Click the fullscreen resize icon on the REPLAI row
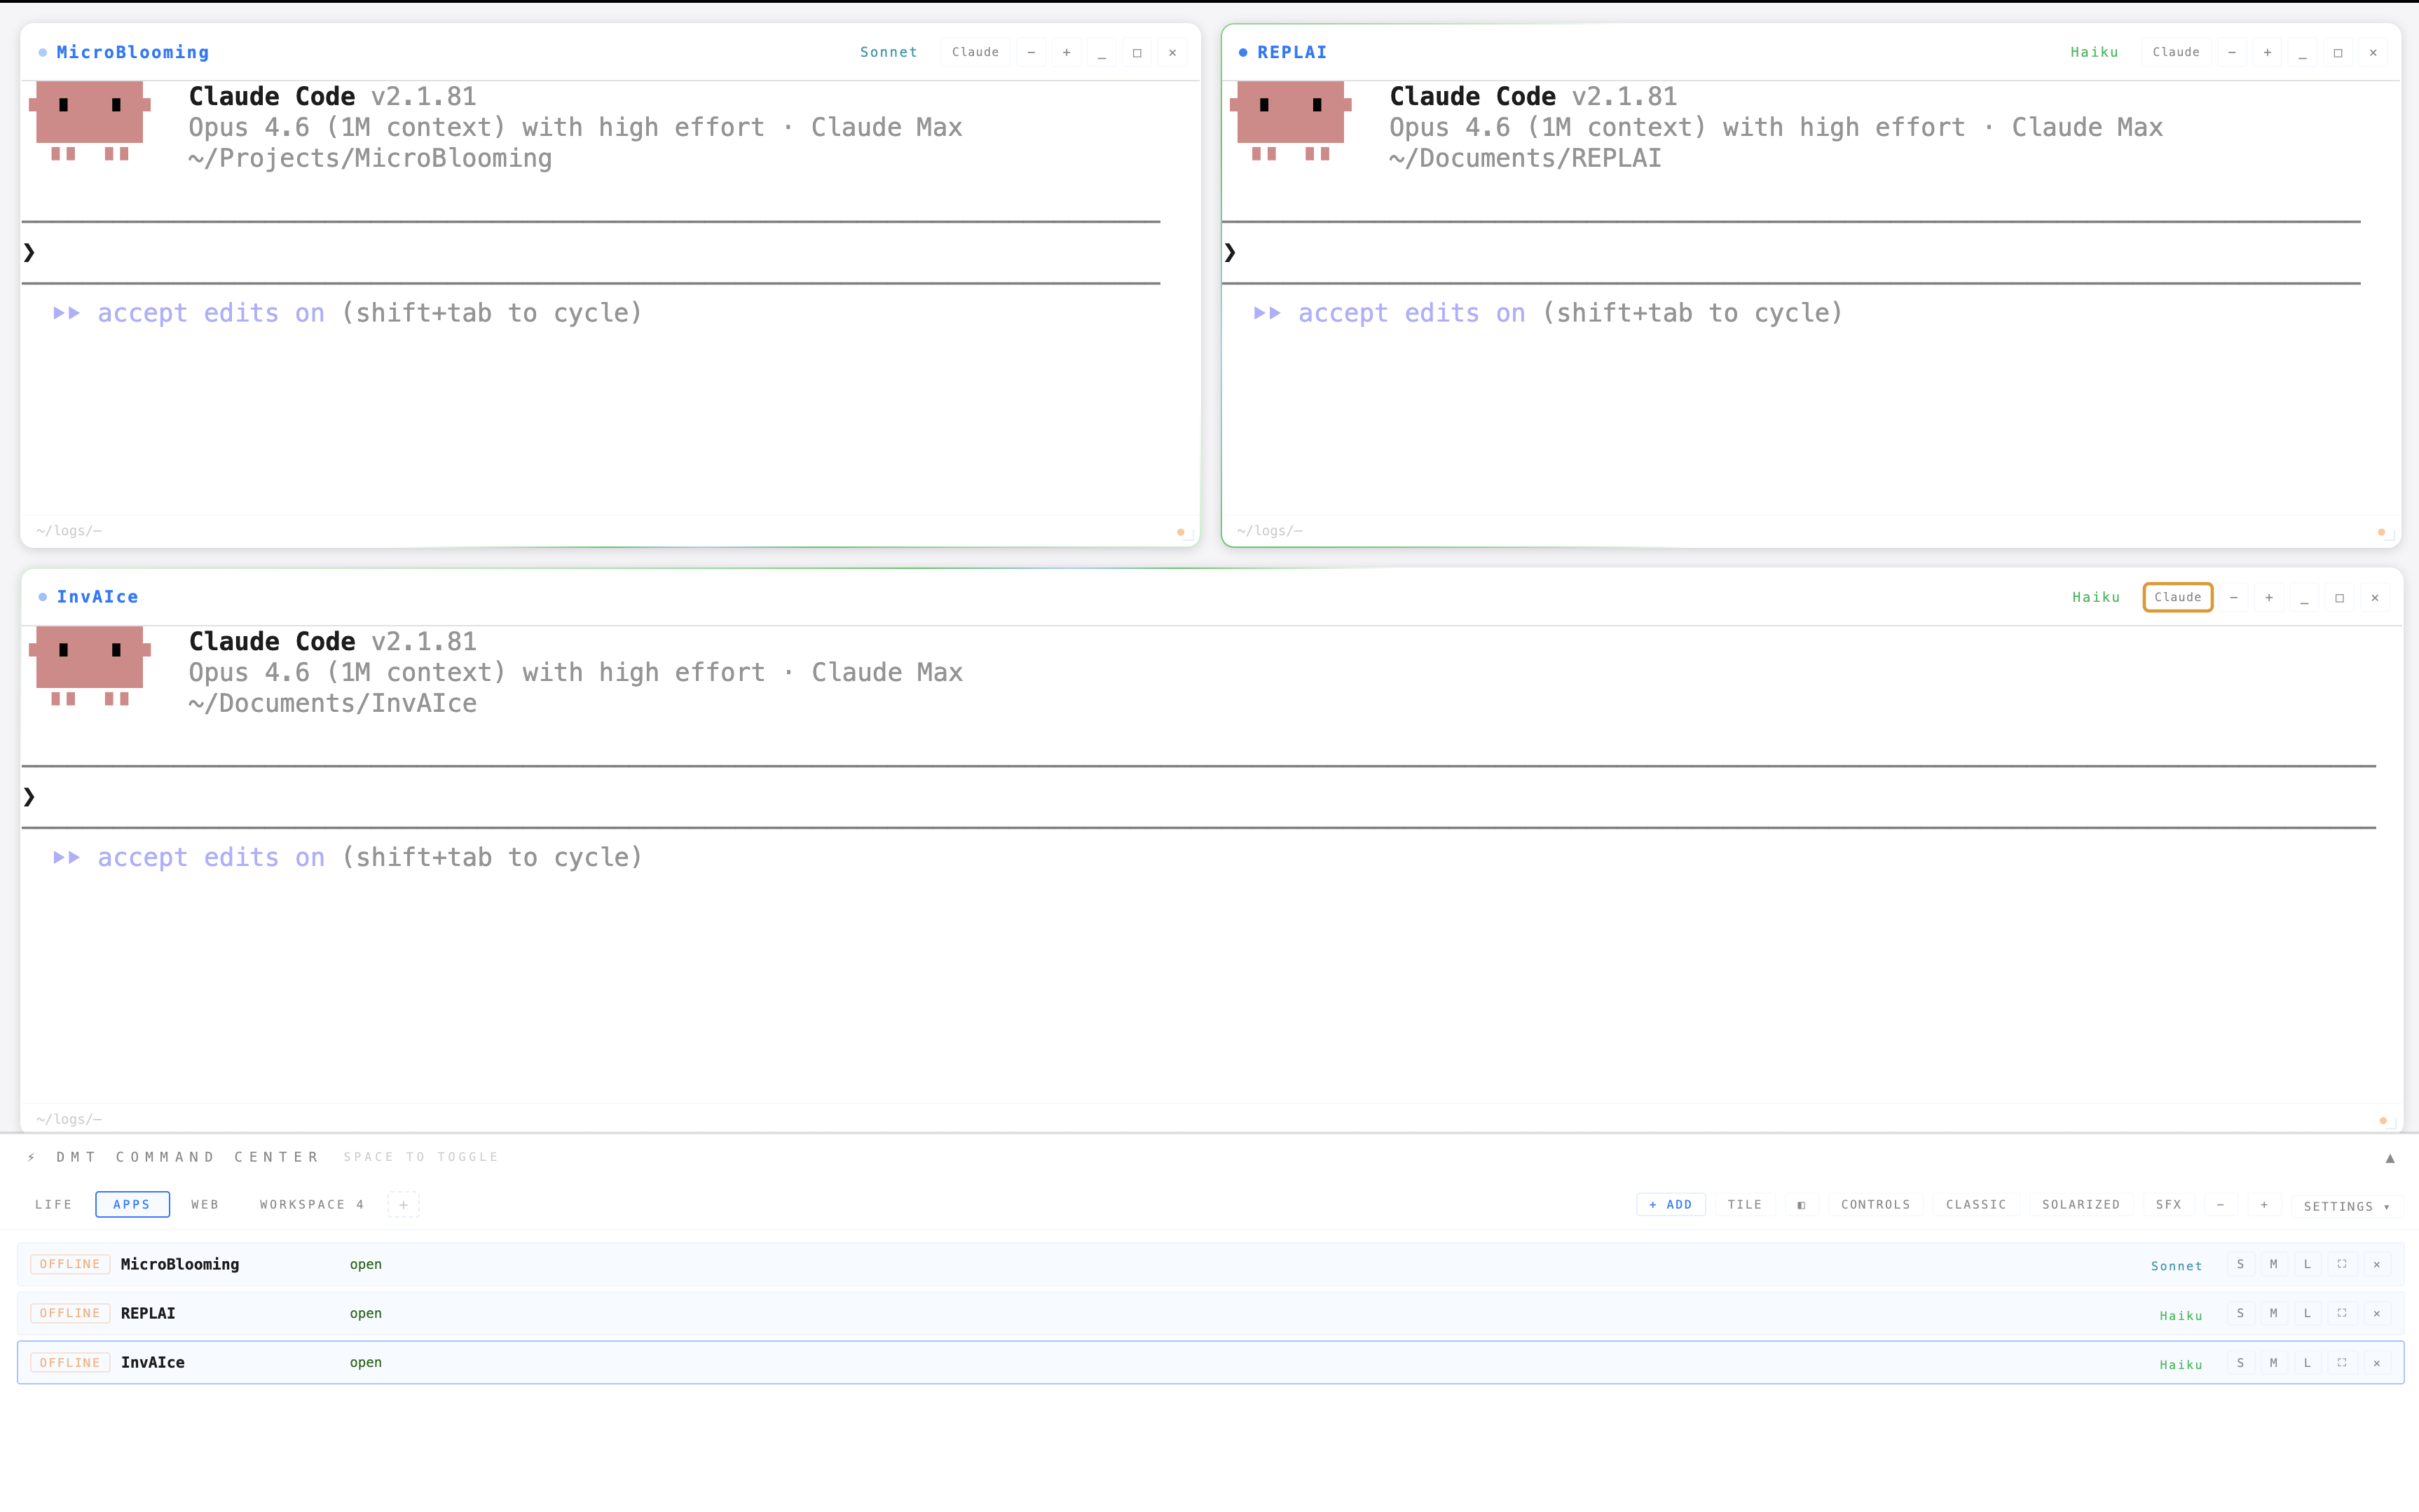The width and height of the screenshot is (2419, 1512). (2341, 1313)
